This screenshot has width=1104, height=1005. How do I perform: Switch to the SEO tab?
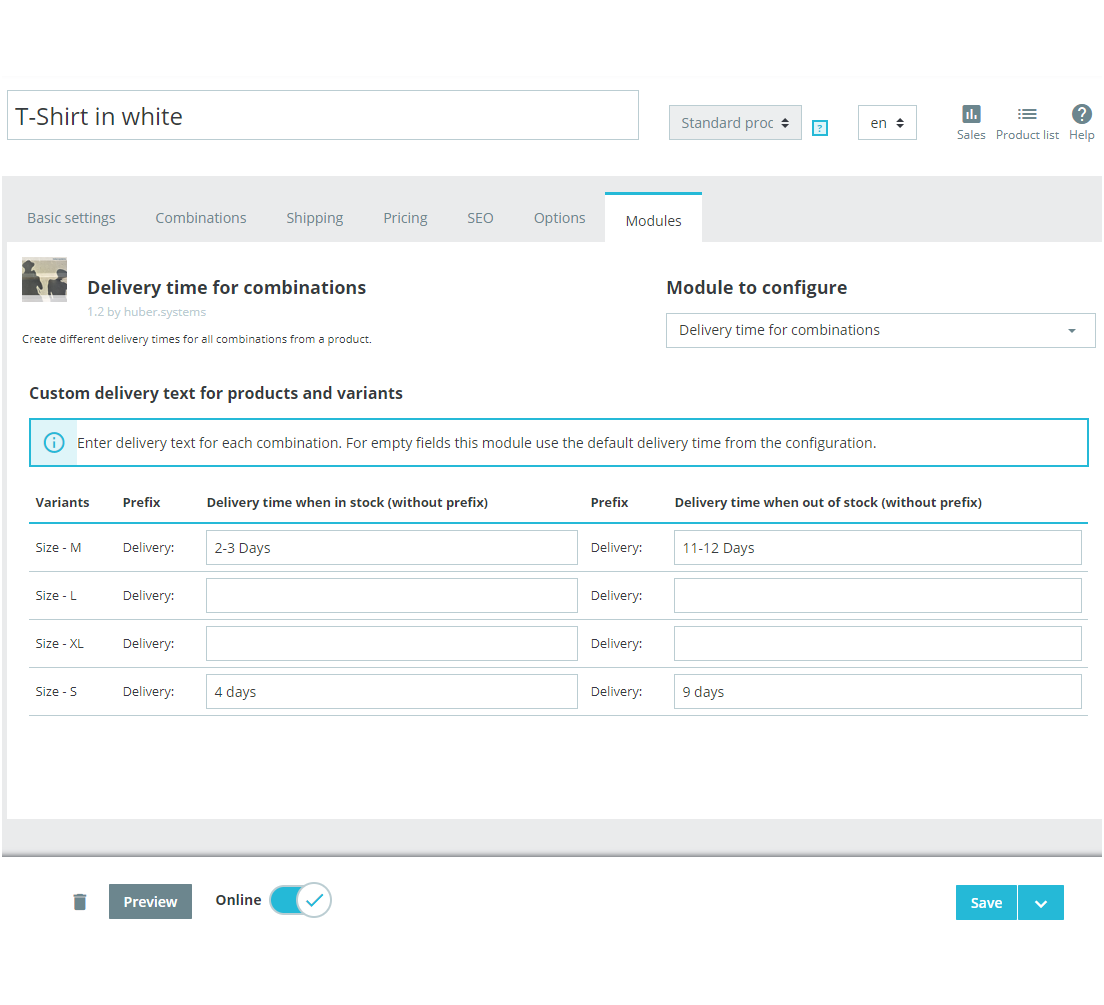(x=480, y=218)
